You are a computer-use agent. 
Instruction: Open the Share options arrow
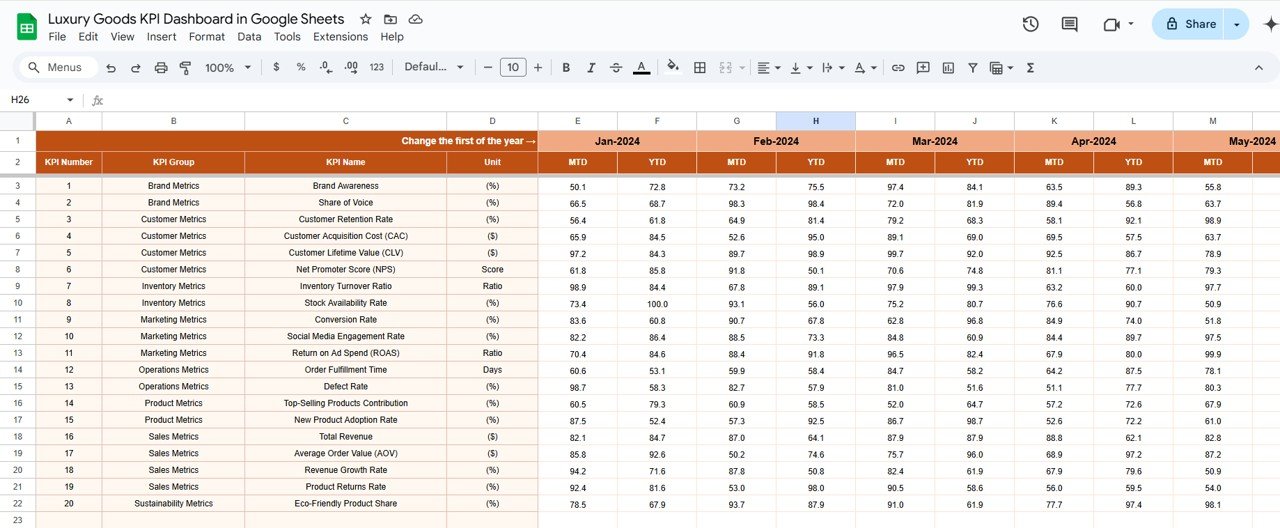click(1237, 24)
